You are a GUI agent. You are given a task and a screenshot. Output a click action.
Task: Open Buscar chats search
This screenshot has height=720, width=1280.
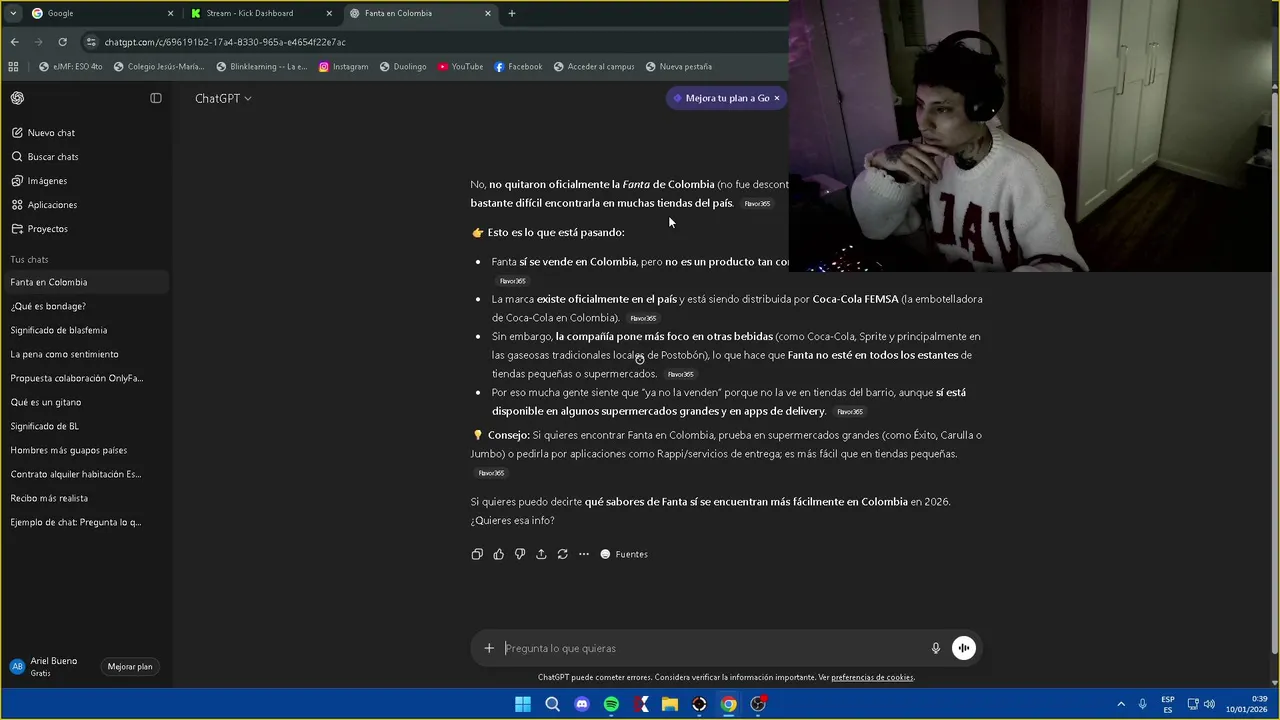click(x=85, y=157)
